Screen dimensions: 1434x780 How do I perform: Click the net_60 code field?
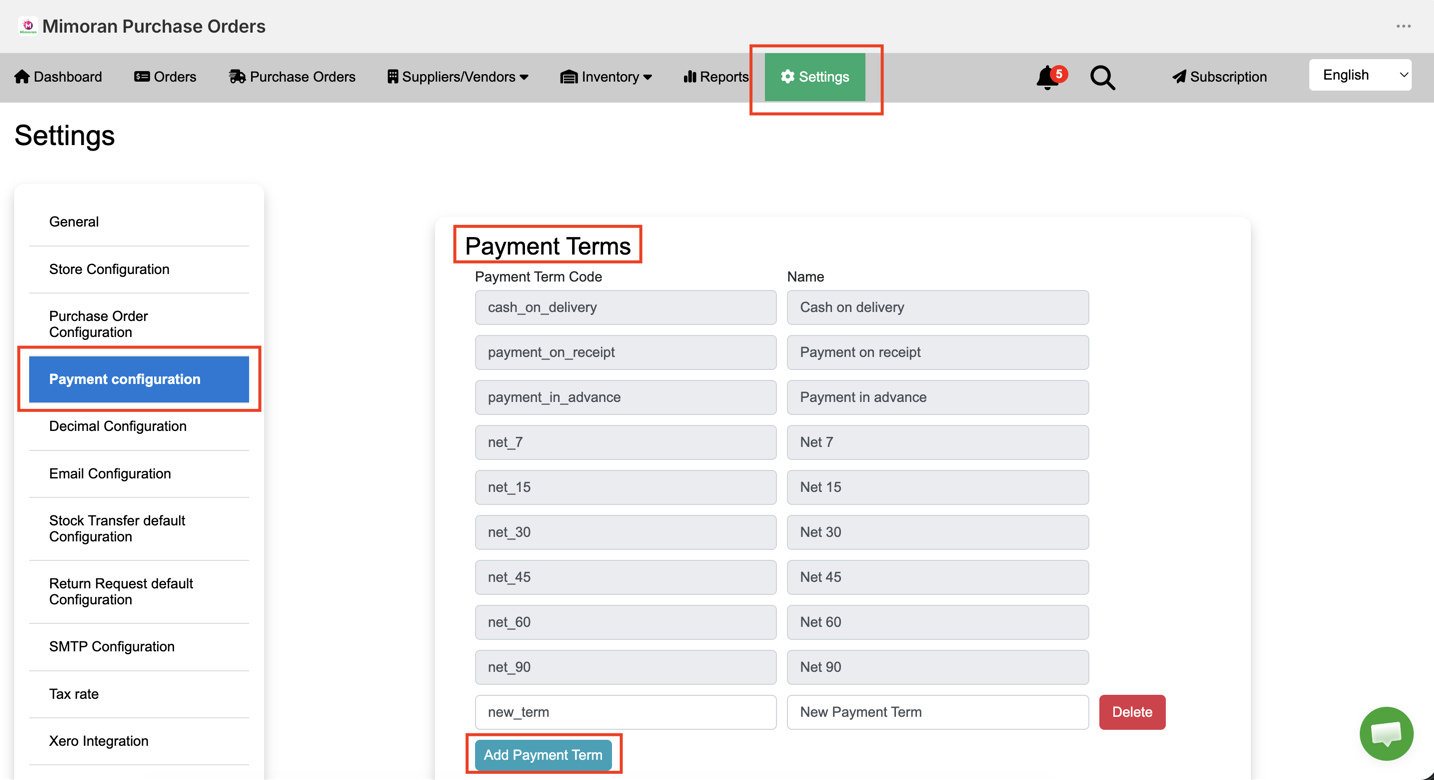pos(626,622)
